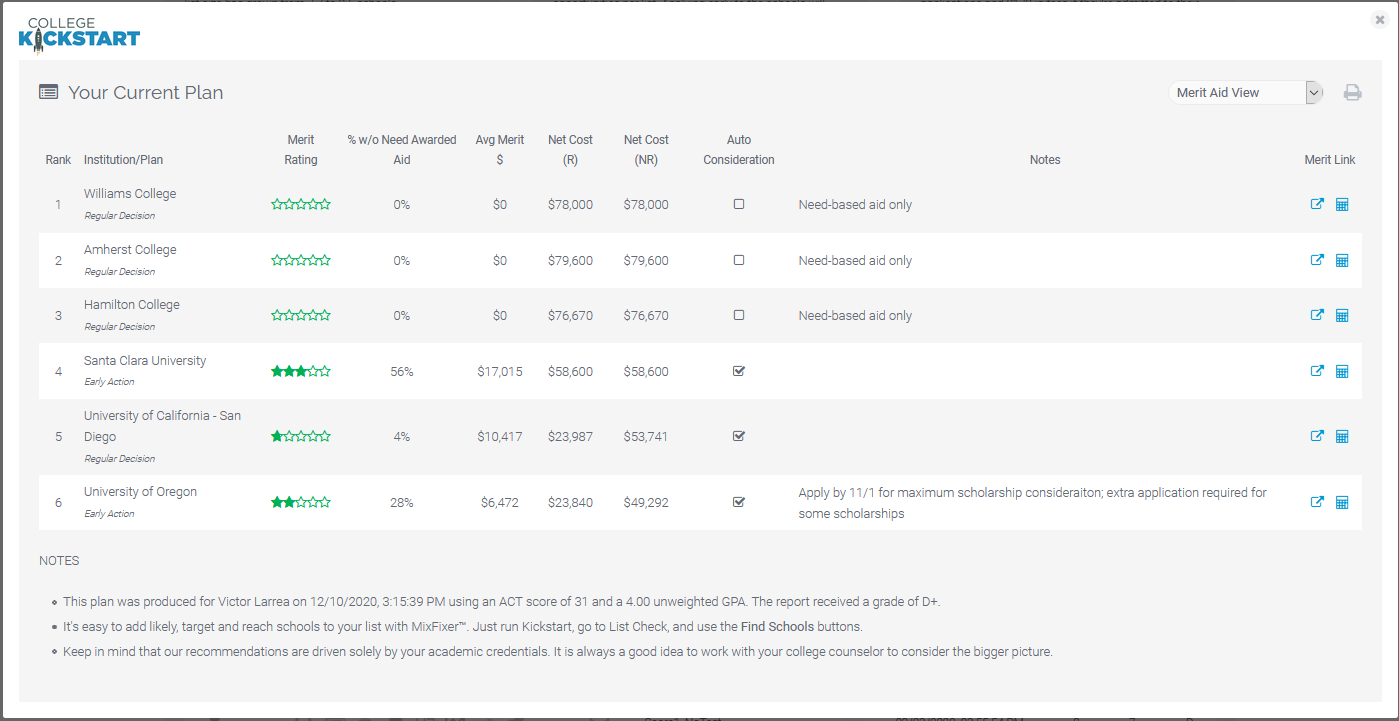Open Williams College merit external link

(x=1317, y=204)
